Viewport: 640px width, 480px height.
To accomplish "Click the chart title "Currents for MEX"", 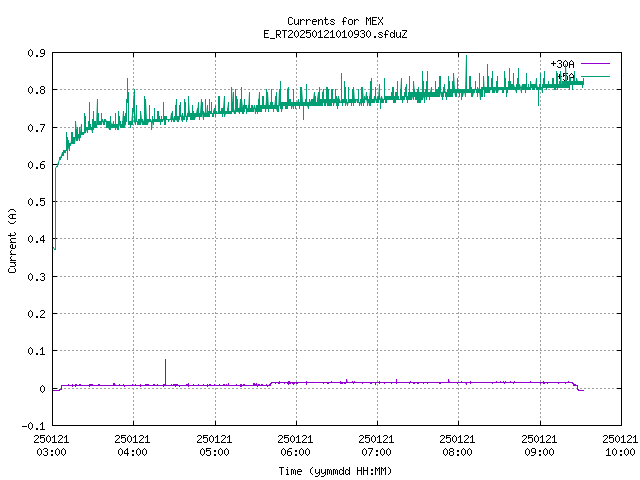I will 335,21.
